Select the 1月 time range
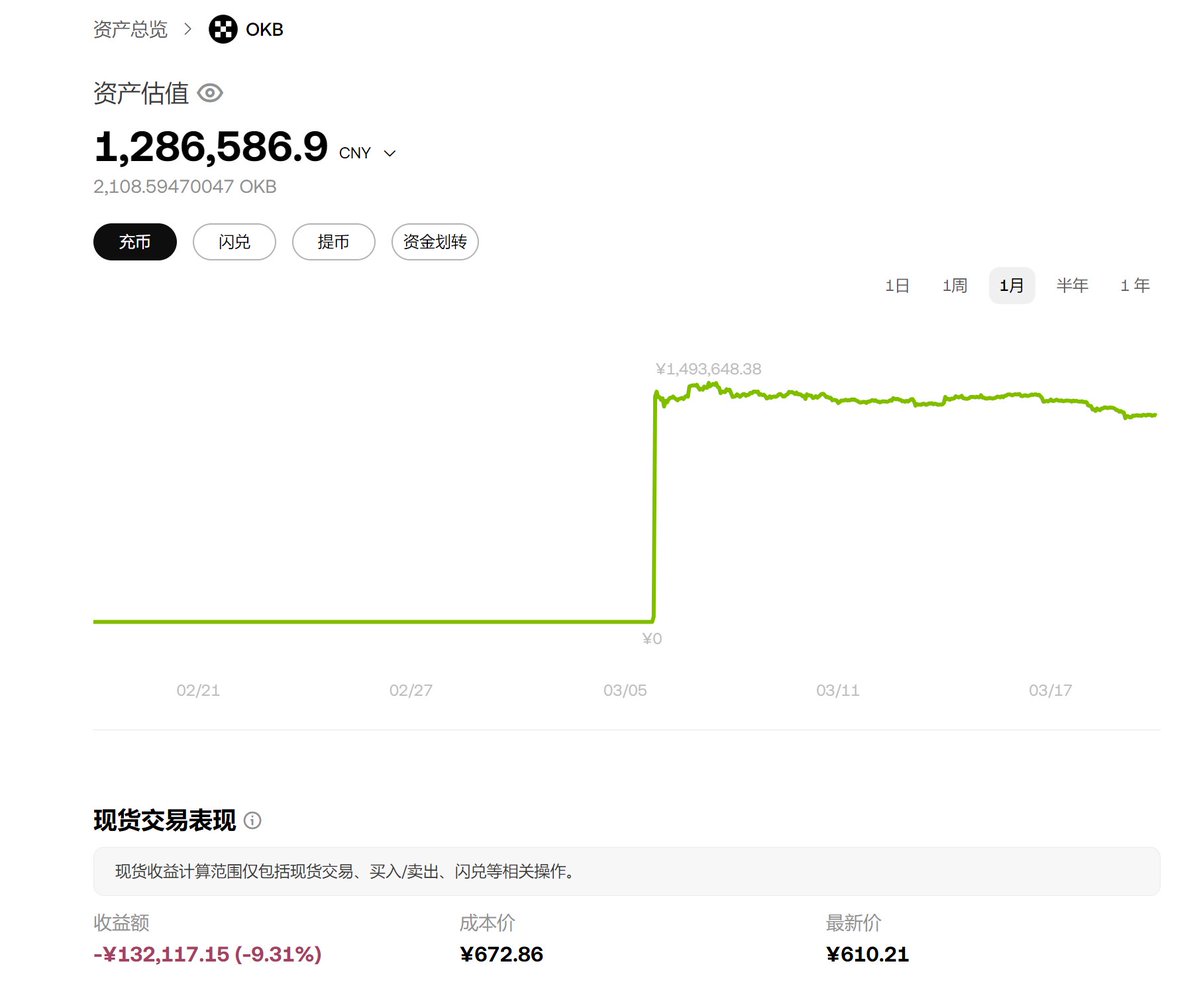This screenshot has height=994, width=1199. tap(1011, 285)
